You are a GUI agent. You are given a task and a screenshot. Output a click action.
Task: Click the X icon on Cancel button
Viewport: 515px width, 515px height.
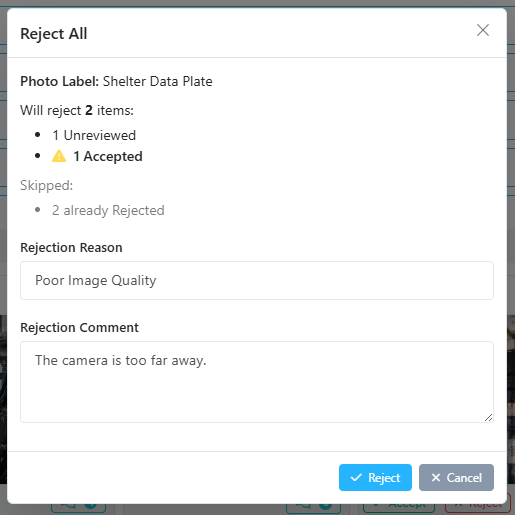pos(436,477)
